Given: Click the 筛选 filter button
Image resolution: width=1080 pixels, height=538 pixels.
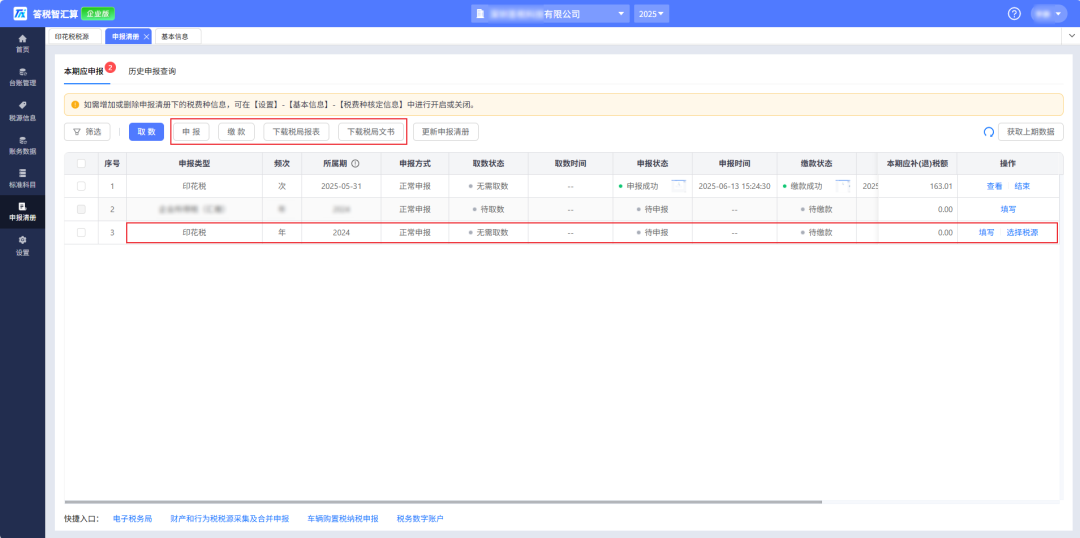Looking at the screenshot, I should 87,132.
